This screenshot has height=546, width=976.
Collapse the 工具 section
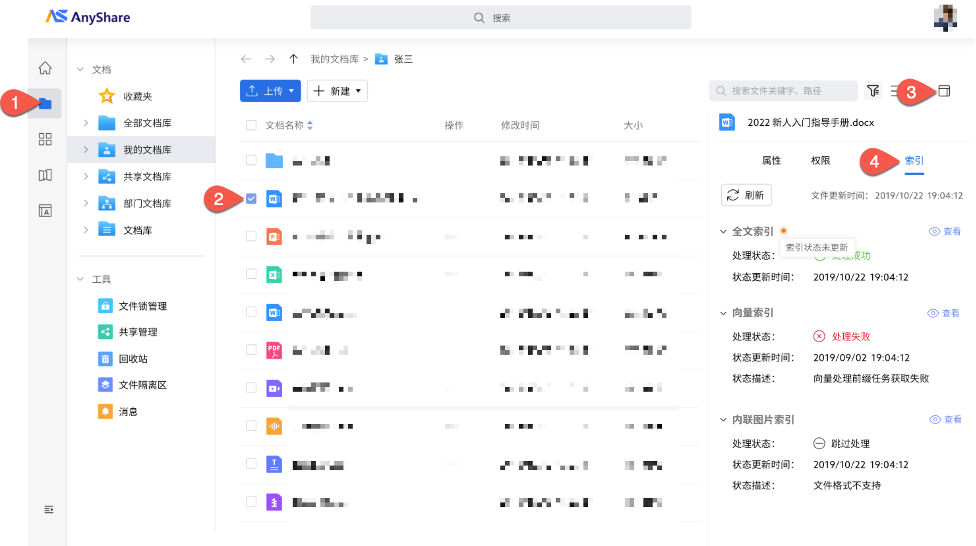(80, 279)
